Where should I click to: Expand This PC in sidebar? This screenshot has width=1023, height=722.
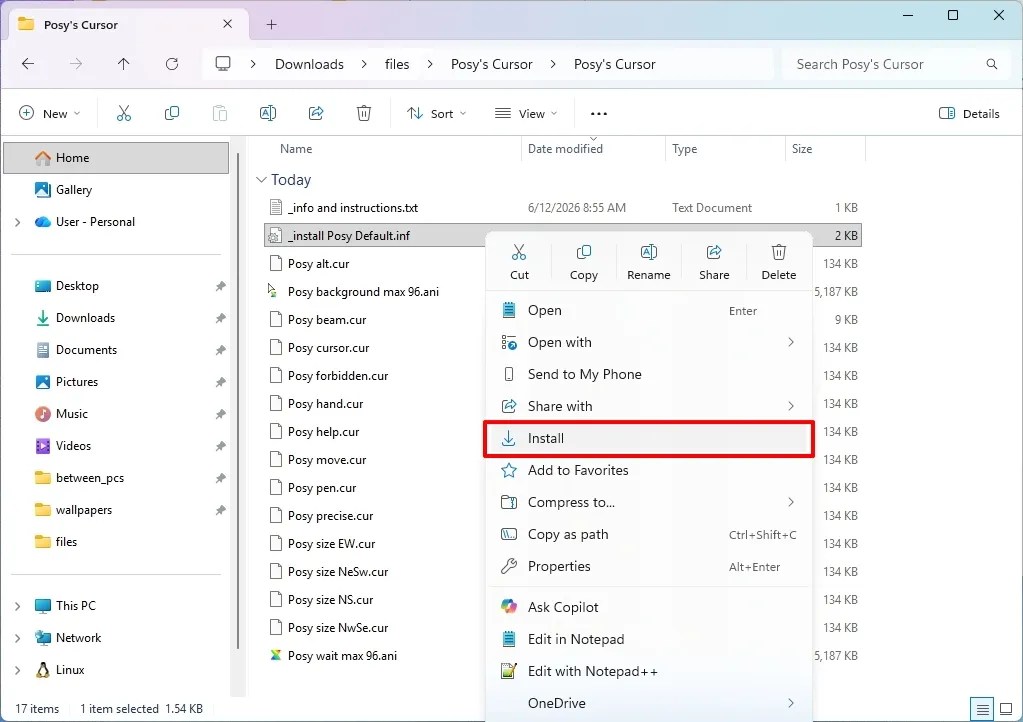click(18, 606)
